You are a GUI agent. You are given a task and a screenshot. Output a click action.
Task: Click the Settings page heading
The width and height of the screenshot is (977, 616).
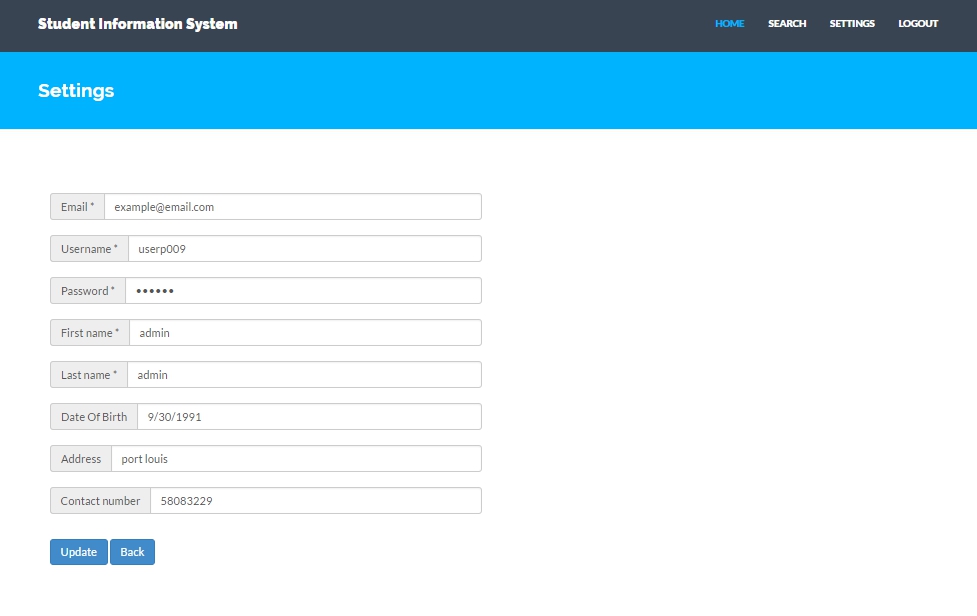pos(76,91)
